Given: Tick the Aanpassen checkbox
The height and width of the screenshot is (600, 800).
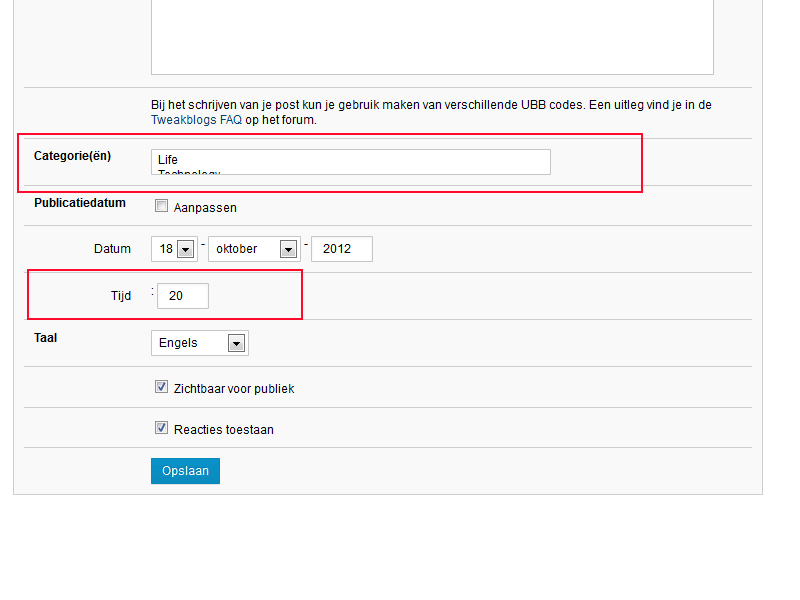Looking at the screenshot, I should [x=161, y=206].
